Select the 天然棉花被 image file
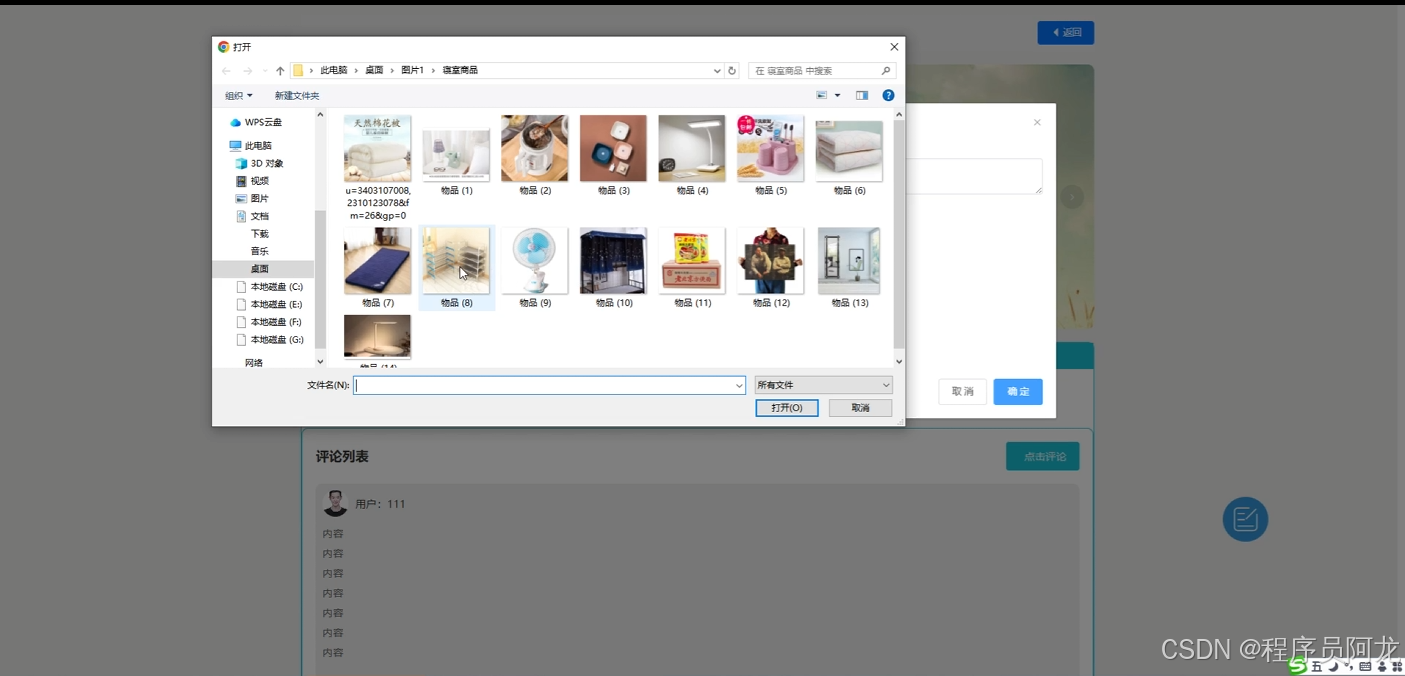Screen dimensions: 1405x676 point(377,168)
